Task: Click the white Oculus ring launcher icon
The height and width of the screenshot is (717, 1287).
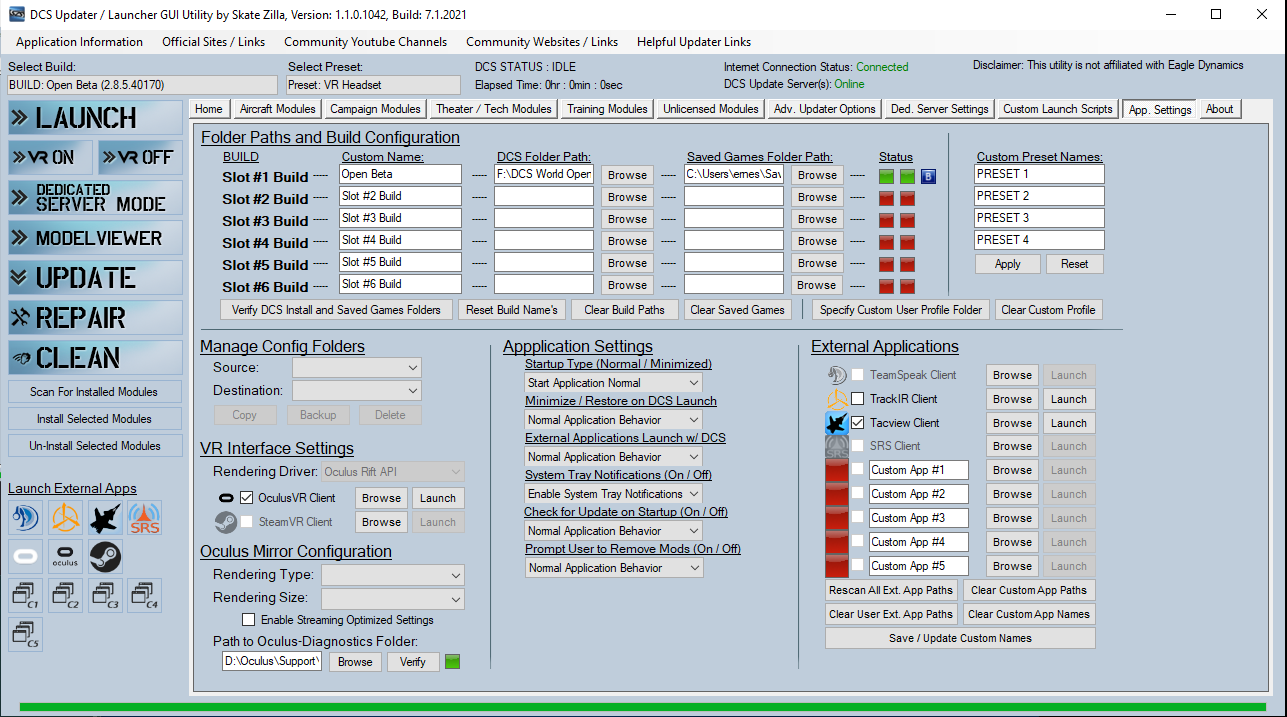Action: pos(25,556)
